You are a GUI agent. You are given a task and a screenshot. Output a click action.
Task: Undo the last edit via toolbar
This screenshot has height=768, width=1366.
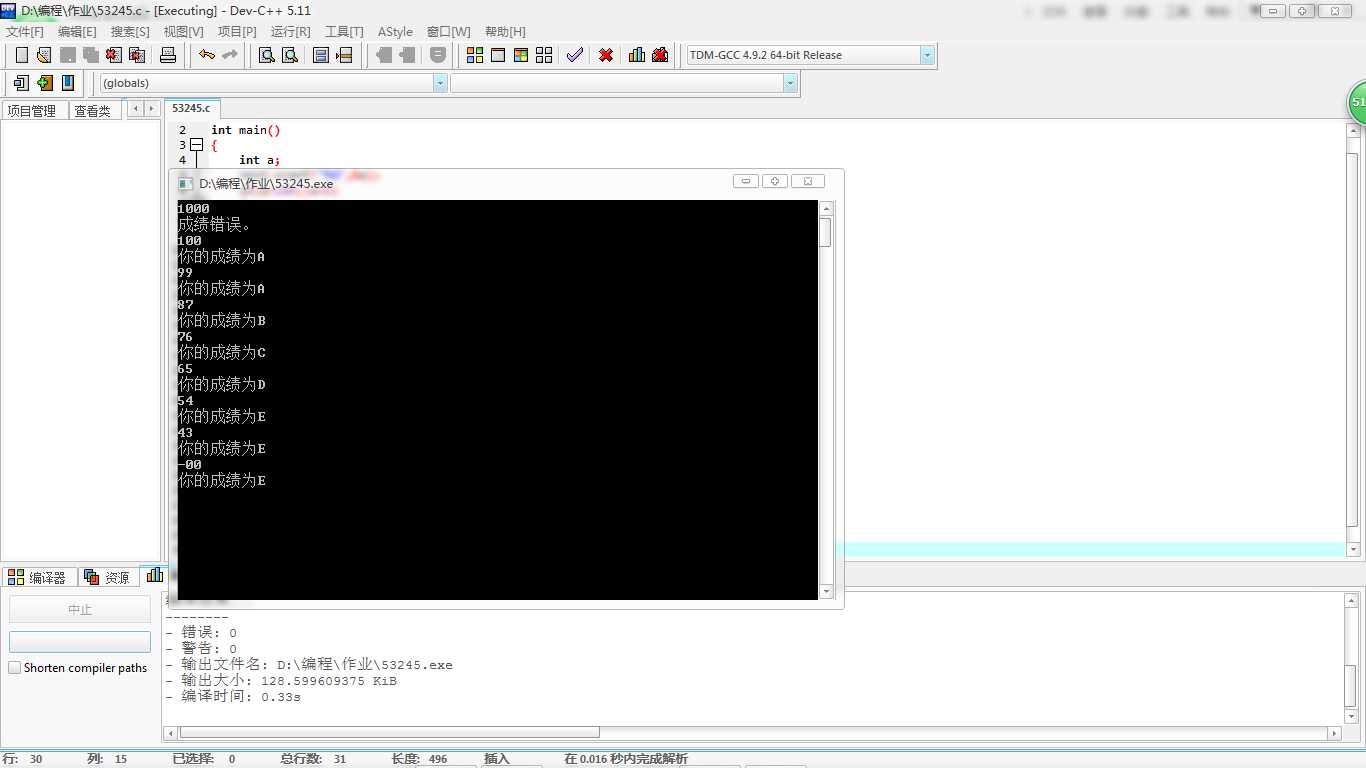(x=207, y=55)
